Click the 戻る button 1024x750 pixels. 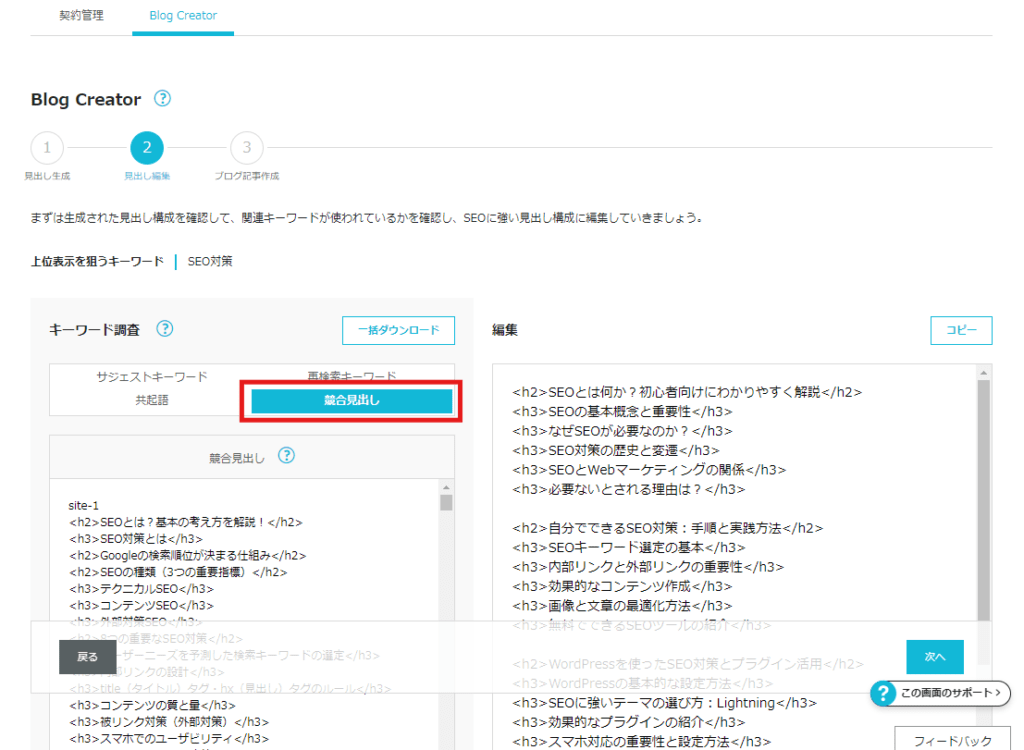point(88,657)
